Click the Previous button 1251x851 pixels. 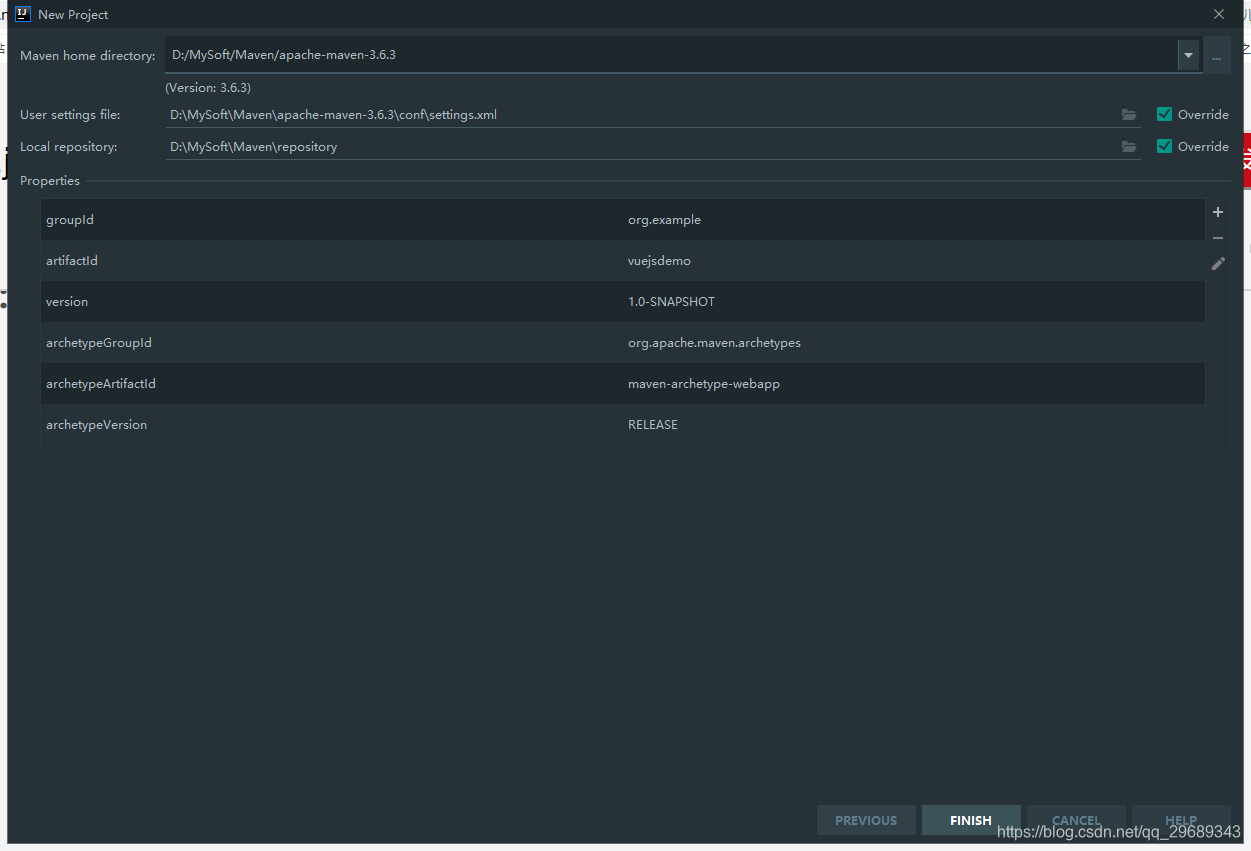pos(866,820)
